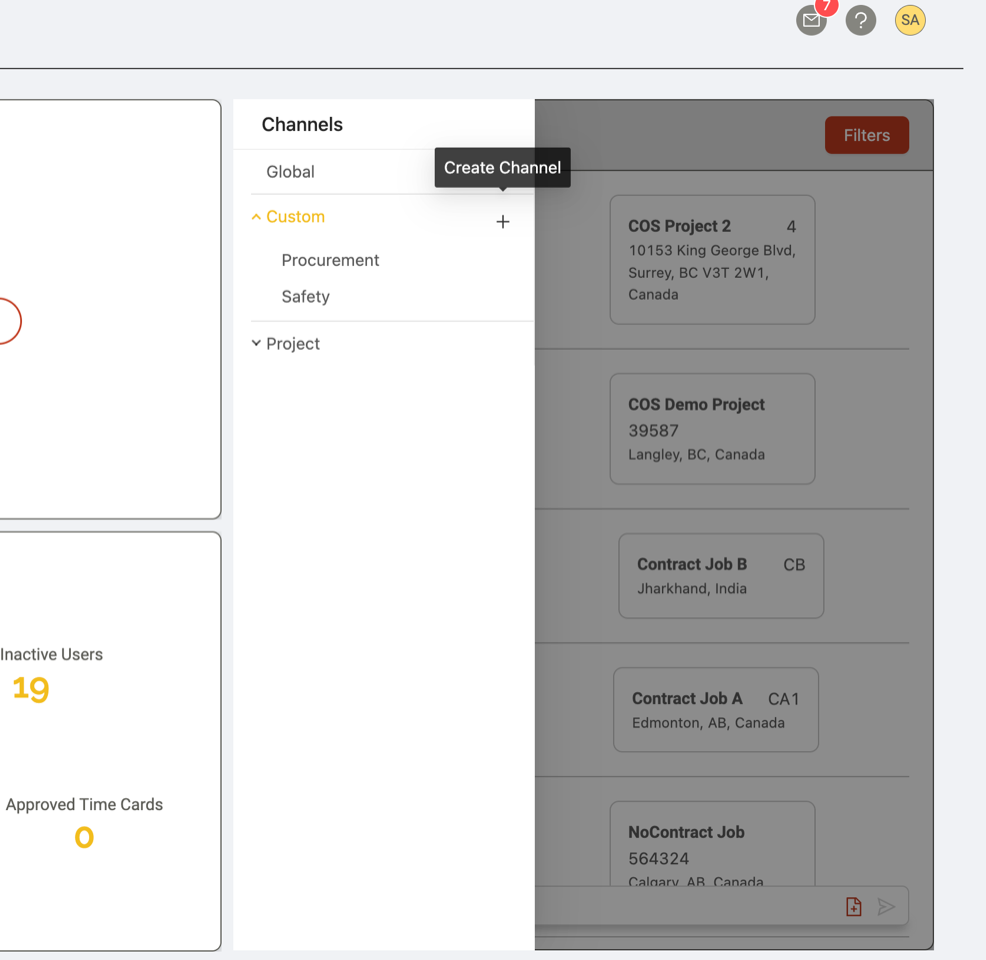Click the 39587 project number
Screen dimensions: 986x960
pos(653,431)
